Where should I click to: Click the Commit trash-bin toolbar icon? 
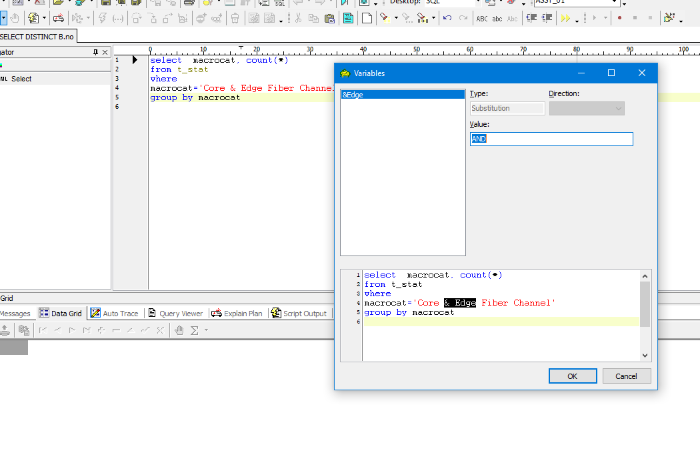(x=235, y=18)
